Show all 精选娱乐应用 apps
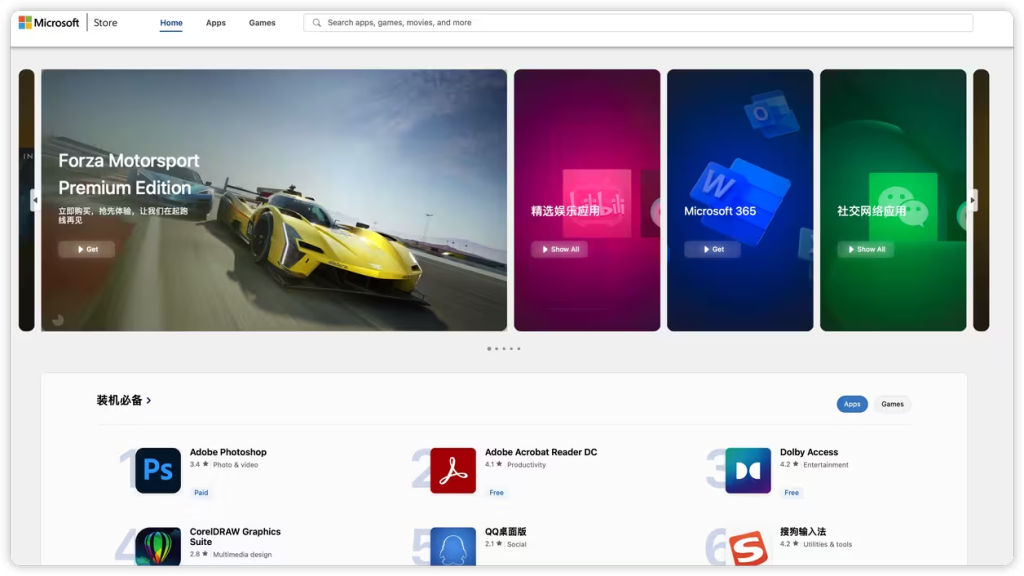1024x576 pixels. [x=560, y=249]
